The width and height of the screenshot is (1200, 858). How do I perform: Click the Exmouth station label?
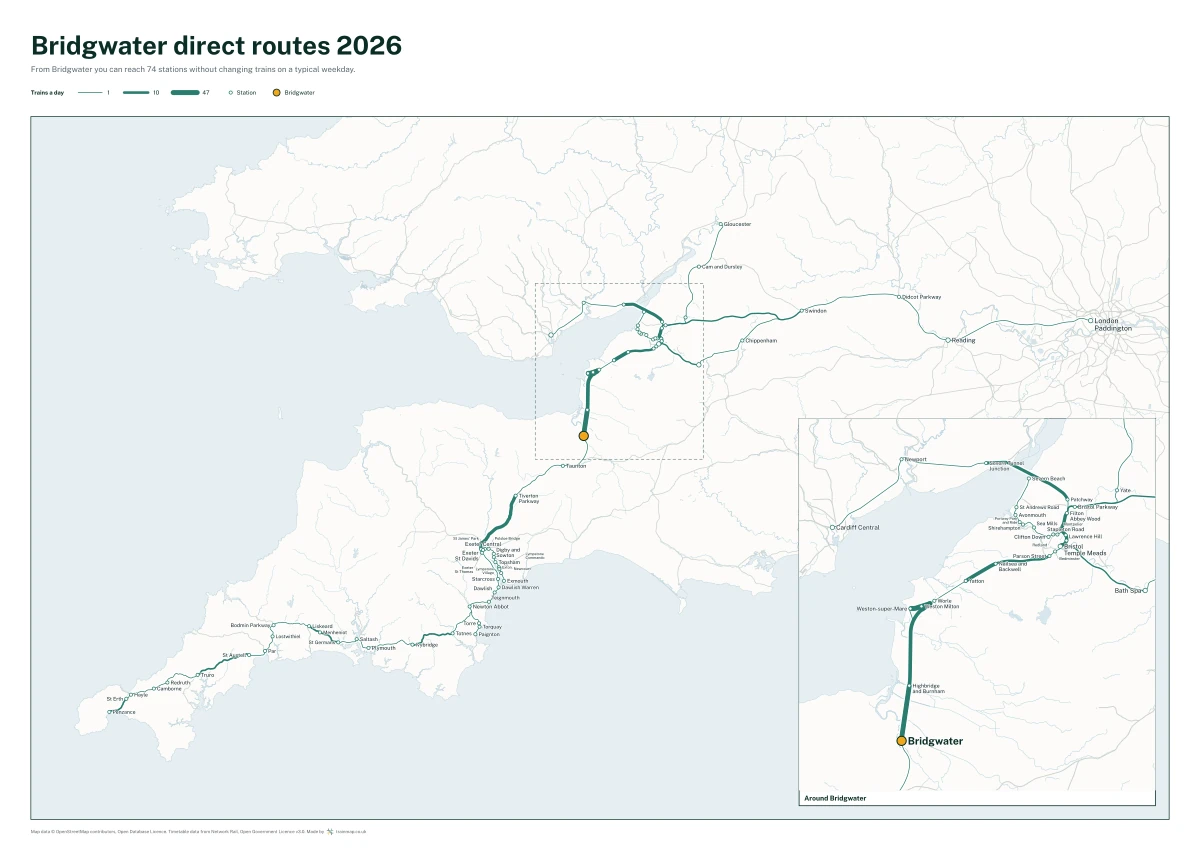pos(518,580)
